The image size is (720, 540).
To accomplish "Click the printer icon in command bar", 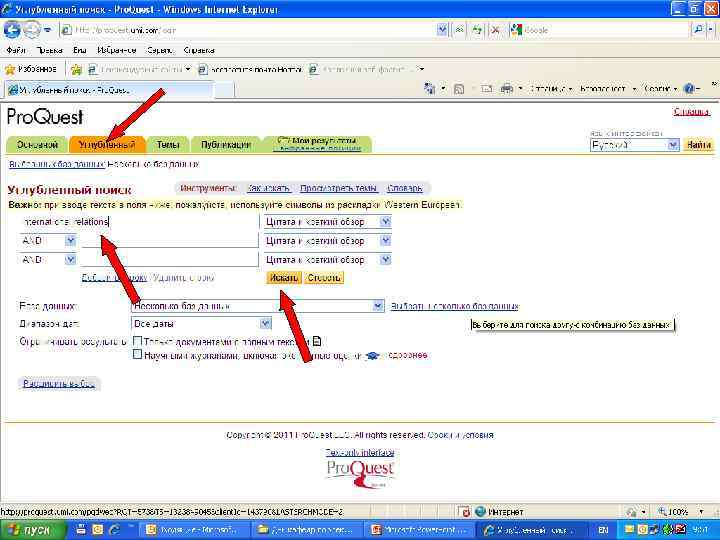I will click(506, 89).
